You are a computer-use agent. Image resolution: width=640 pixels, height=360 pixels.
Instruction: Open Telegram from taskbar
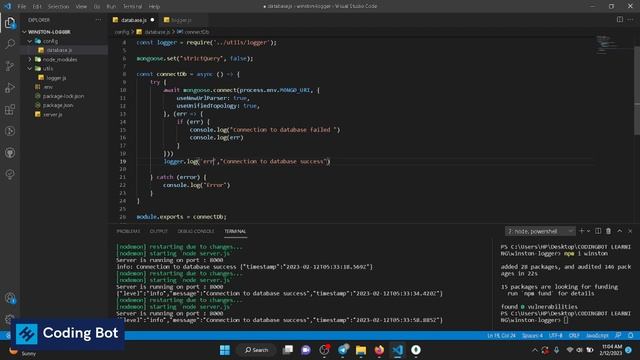pyautogui.click(x=343, y=350)
